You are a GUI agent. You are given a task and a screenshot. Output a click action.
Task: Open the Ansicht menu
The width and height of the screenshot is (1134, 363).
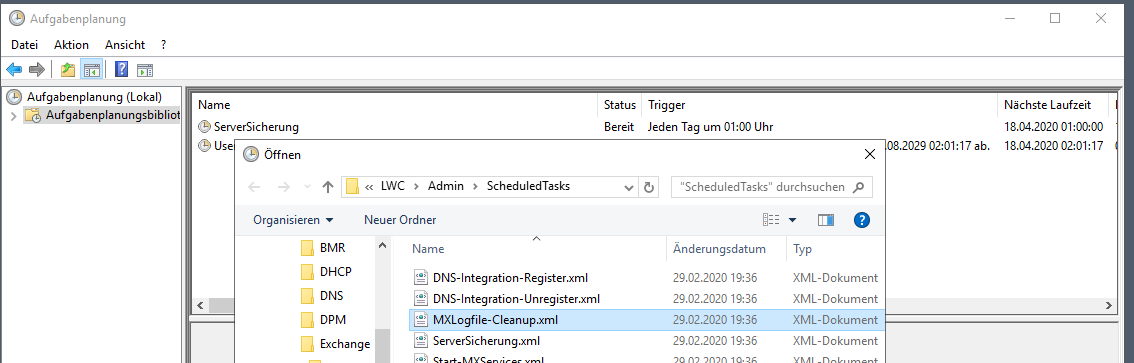(125, 45)
